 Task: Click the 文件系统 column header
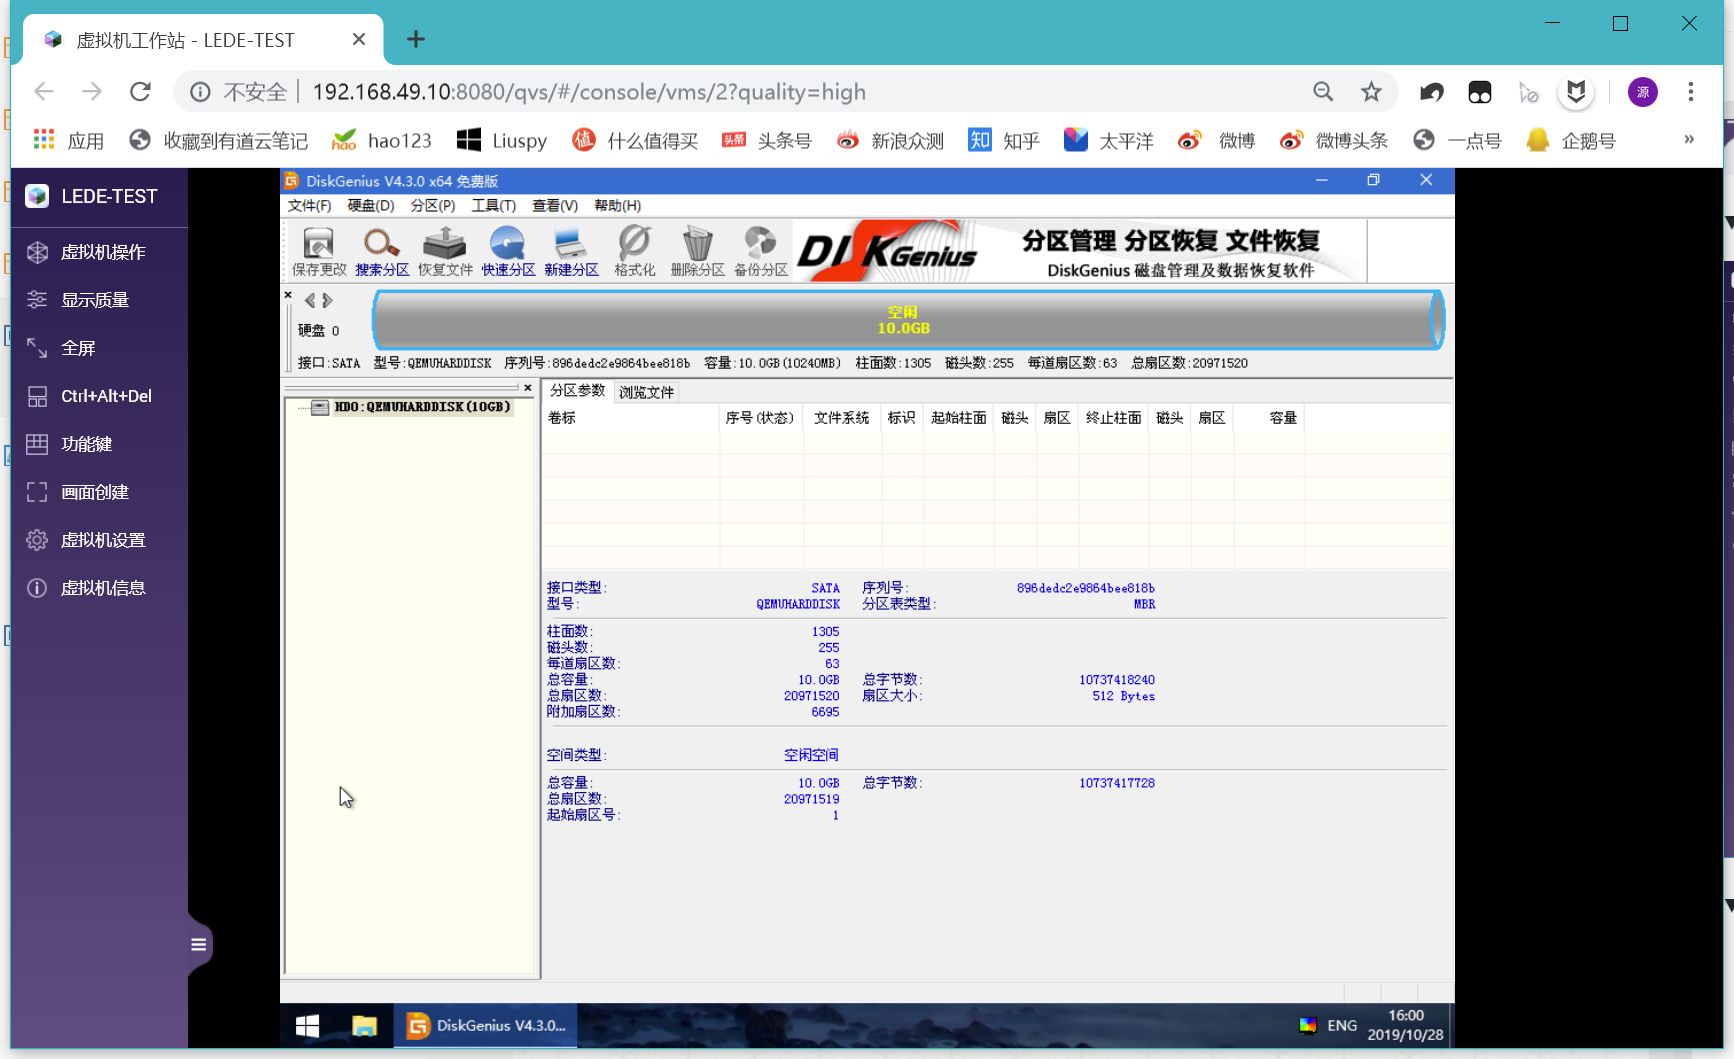[841, 418]
